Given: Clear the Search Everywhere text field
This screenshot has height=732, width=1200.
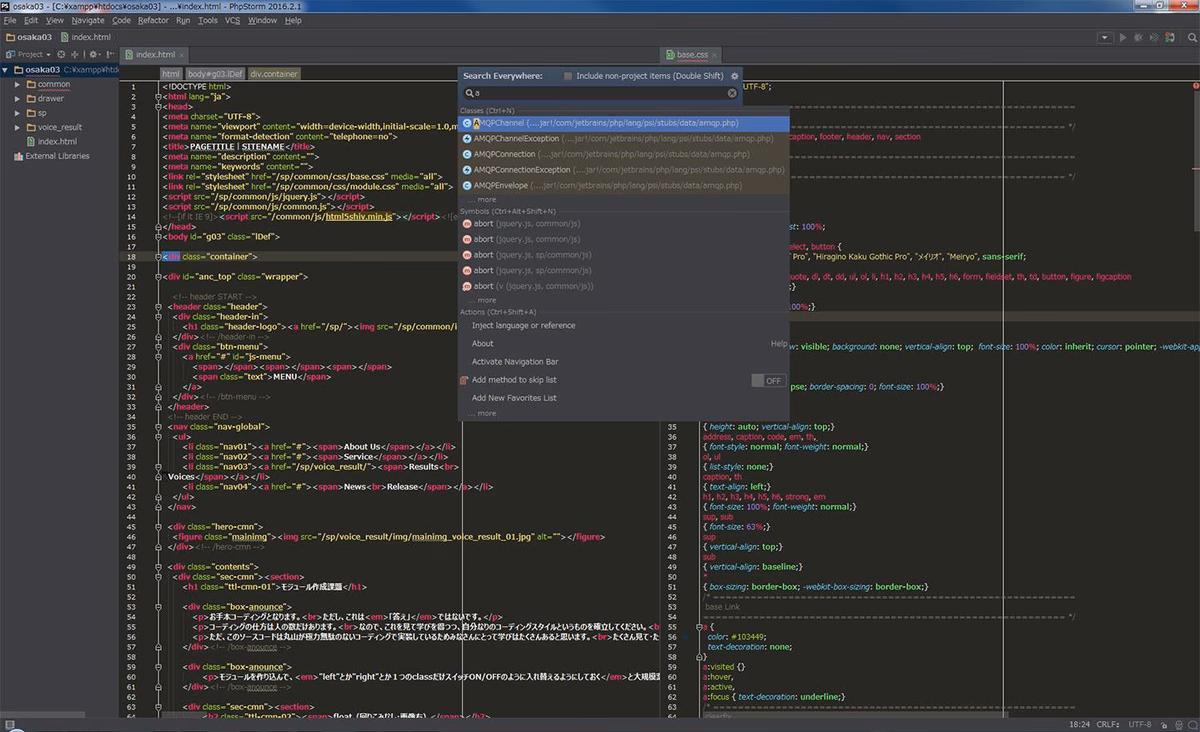Looking at the screenshot, I should 732,93.
